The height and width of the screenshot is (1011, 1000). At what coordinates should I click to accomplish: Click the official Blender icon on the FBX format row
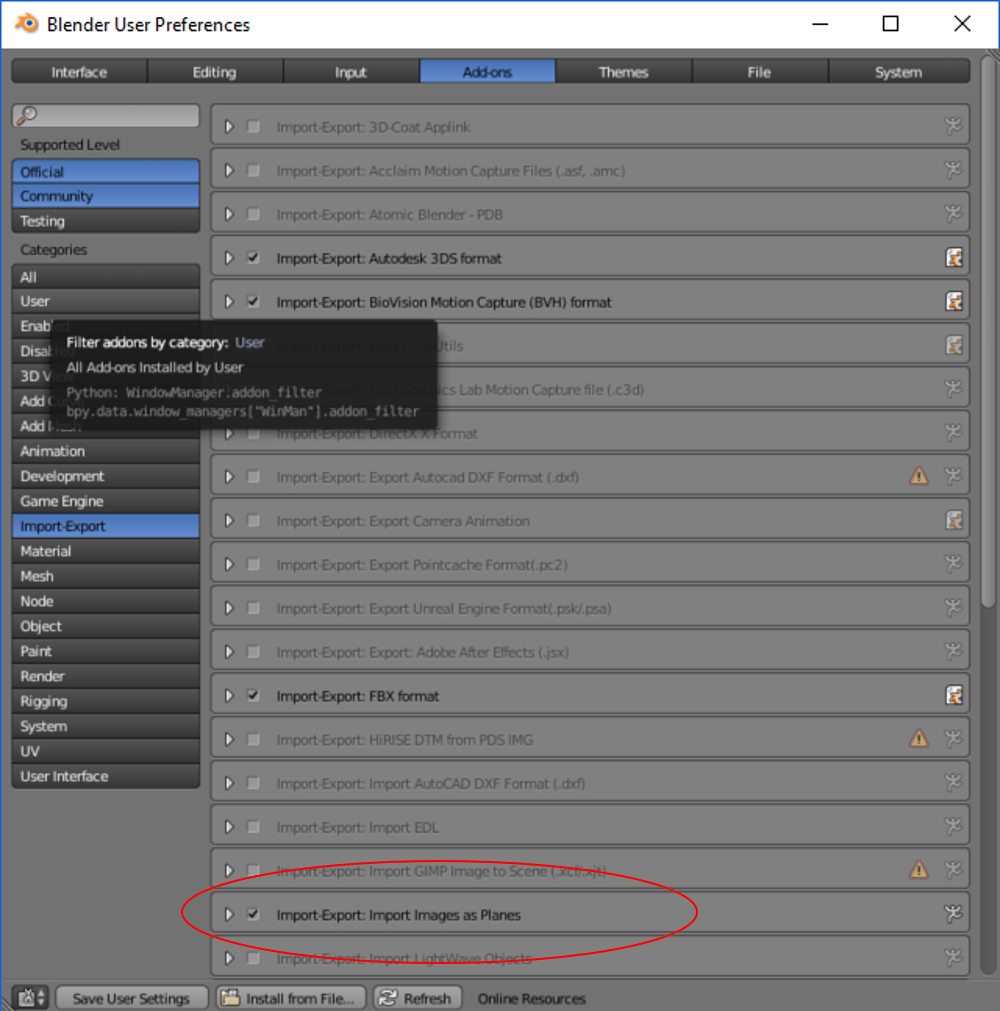click(953, 696)
